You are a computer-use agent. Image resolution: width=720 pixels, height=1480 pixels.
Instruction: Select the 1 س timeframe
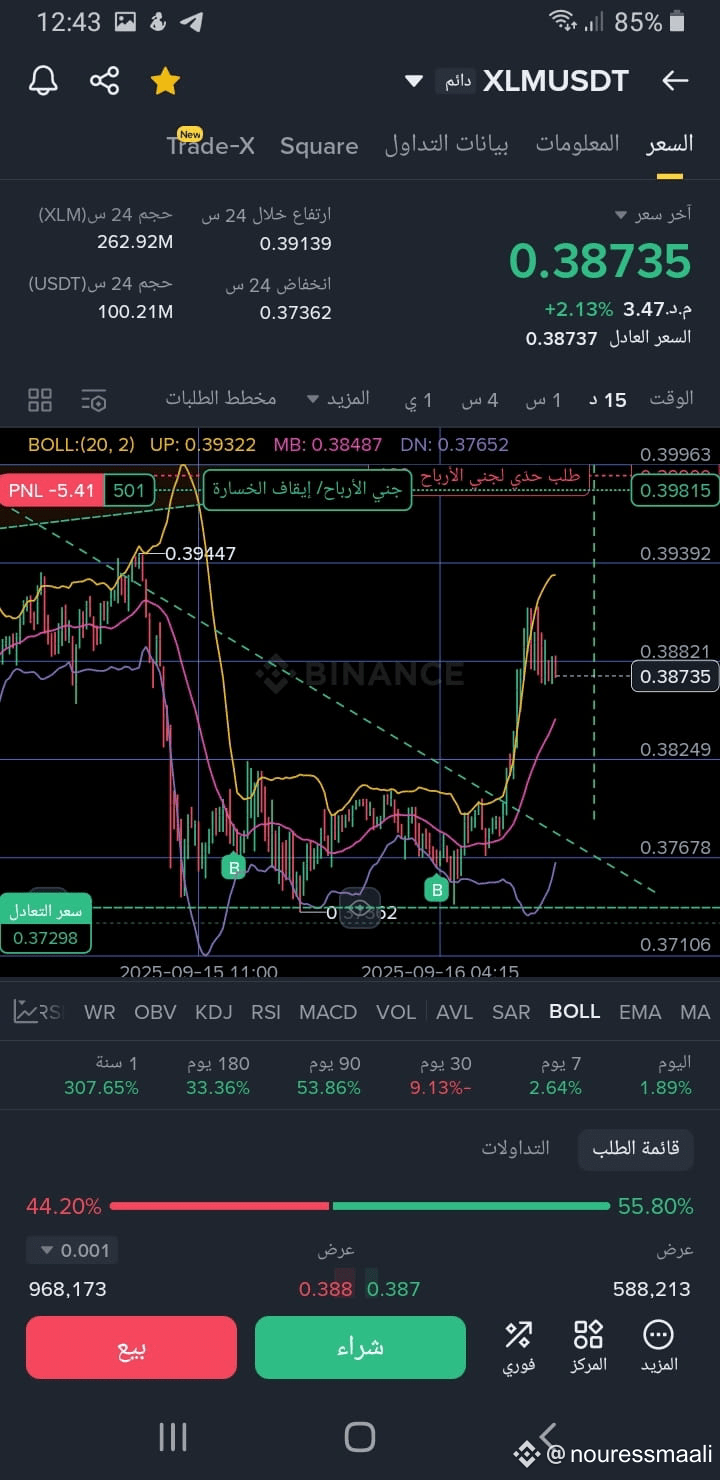pyautogui.click(x=543, y=400)
